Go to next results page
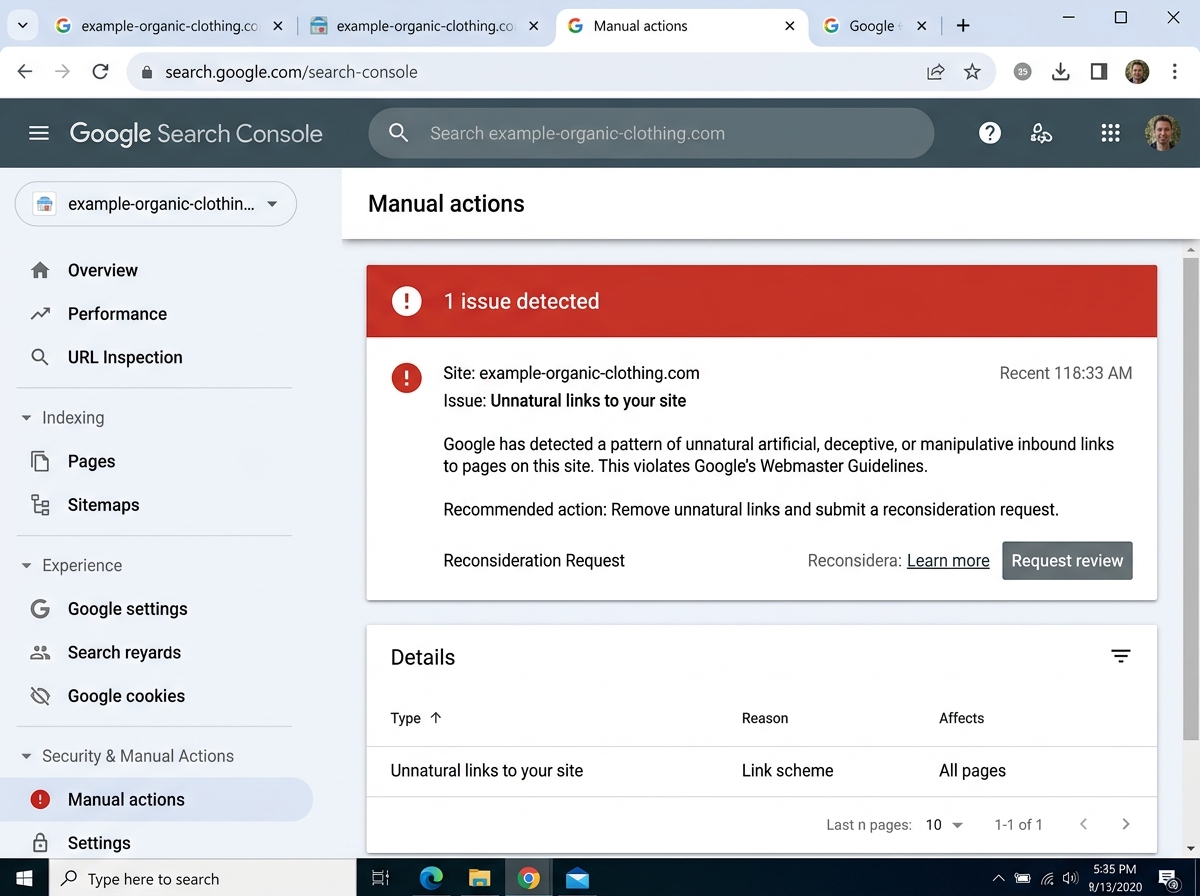This screenshot has width=1200, height=896. 1126,824
